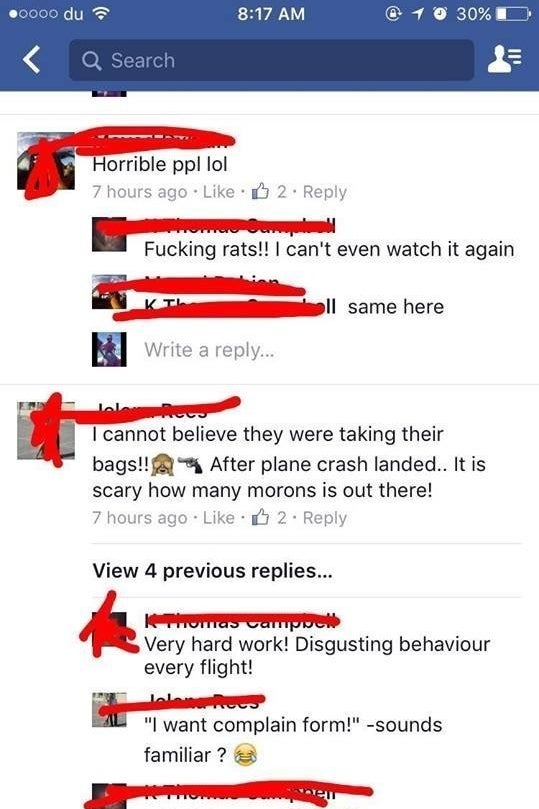Click the "Write a reply..." field
The height and width of the screenshot is (809, 539).
(x=209, y=350)
